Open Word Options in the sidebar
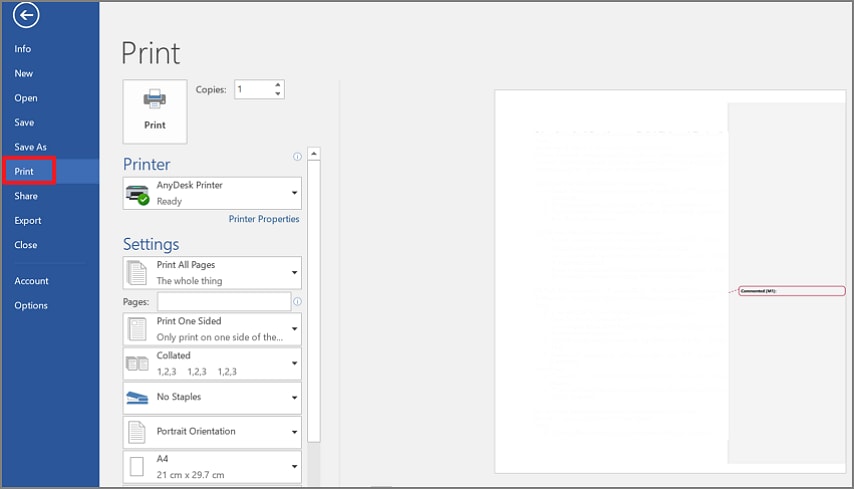 [30, 305]
